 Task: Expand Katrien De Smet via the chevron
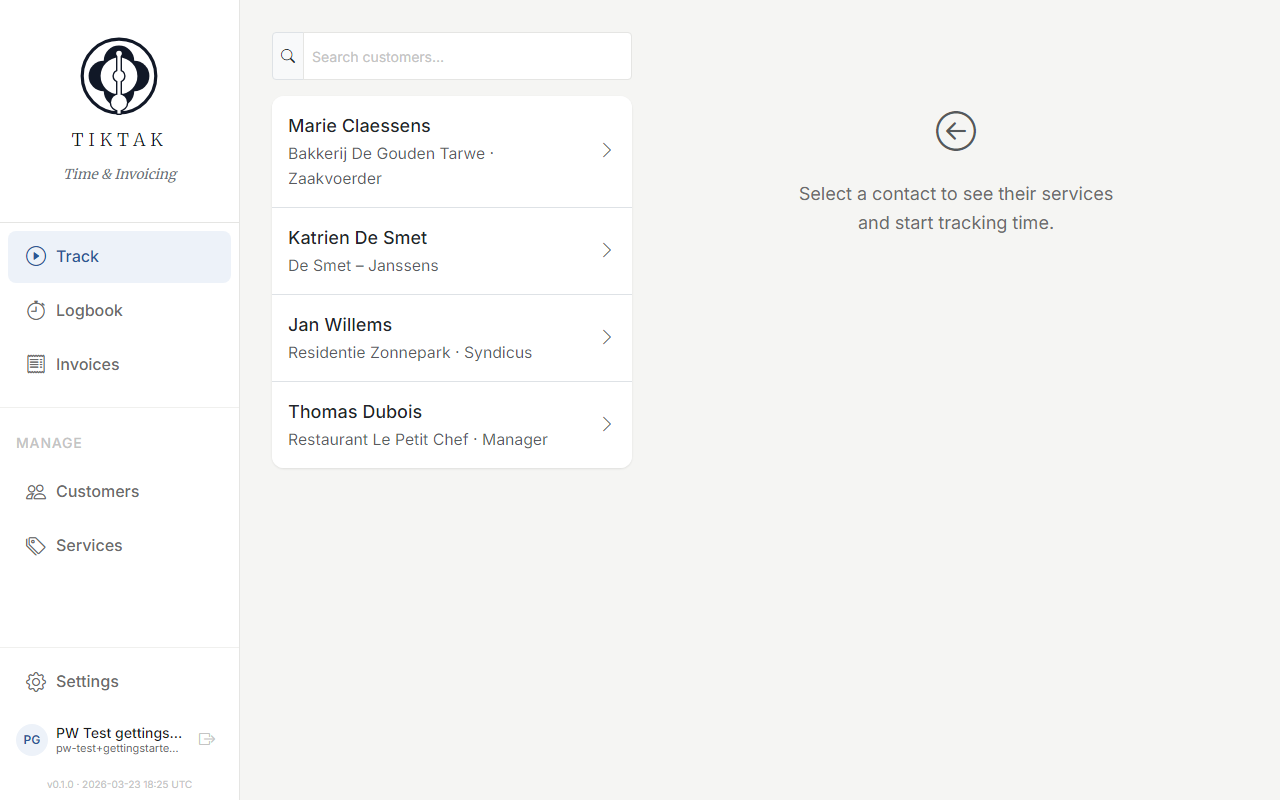[606, 250]
